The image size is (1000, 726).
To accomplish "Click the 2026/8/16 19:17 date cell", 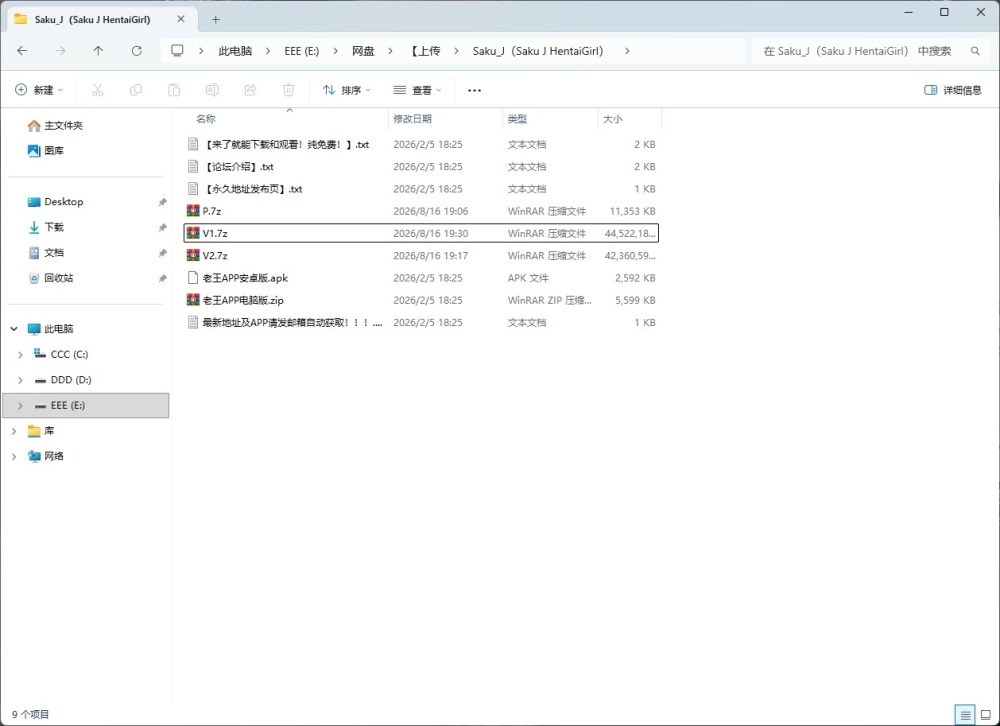I will [x=430, y=256].
